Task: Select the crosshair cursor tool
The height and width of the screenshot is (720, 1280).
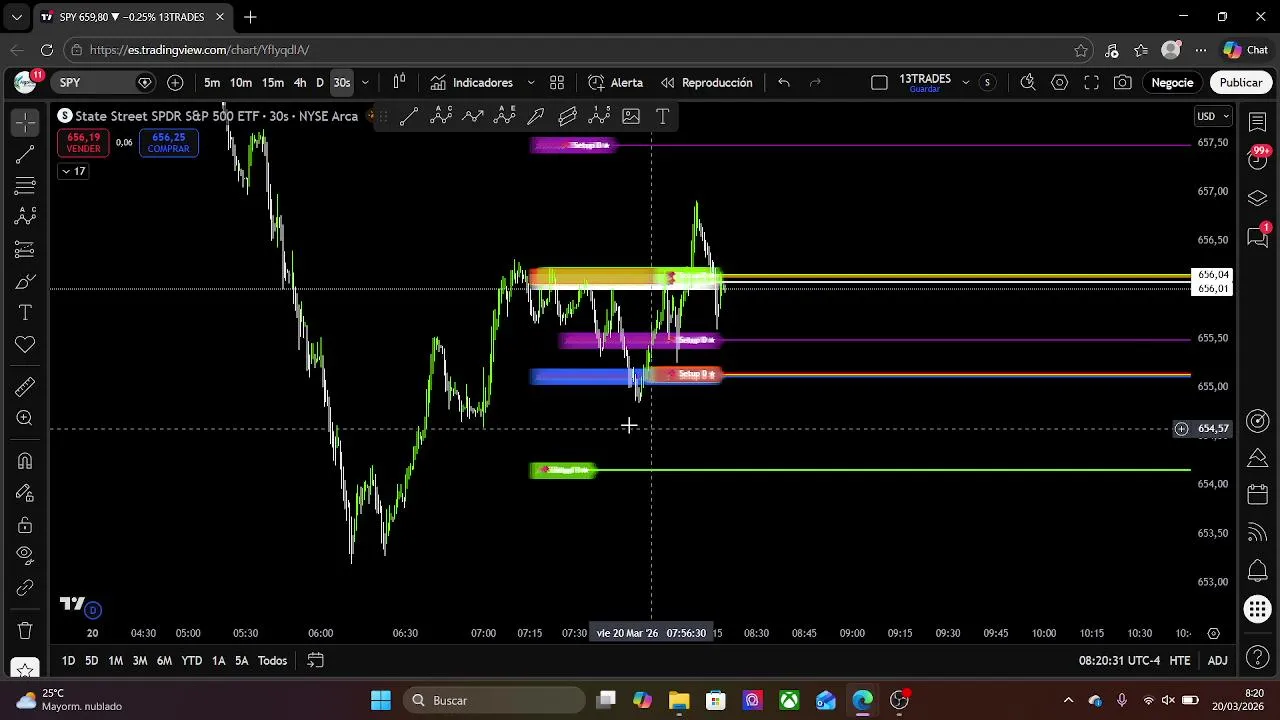Action: coord(25,122)
